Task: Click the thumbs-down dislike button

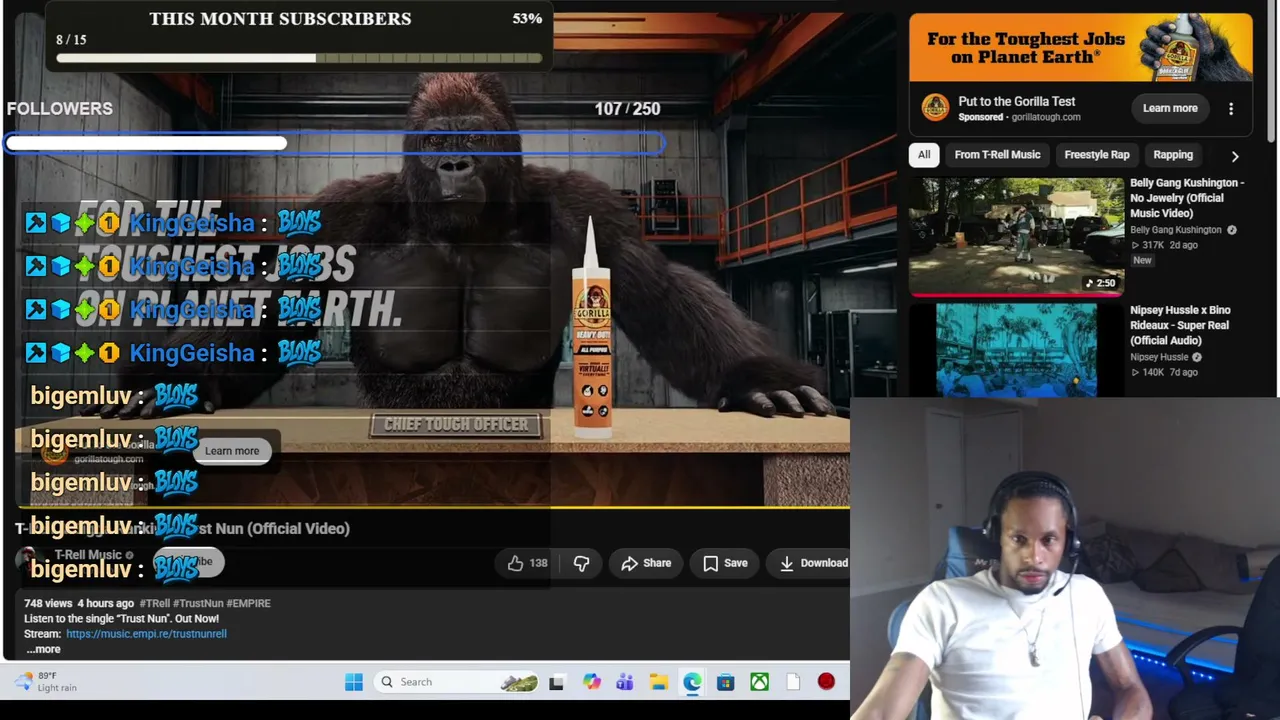Action: [581, 563]
